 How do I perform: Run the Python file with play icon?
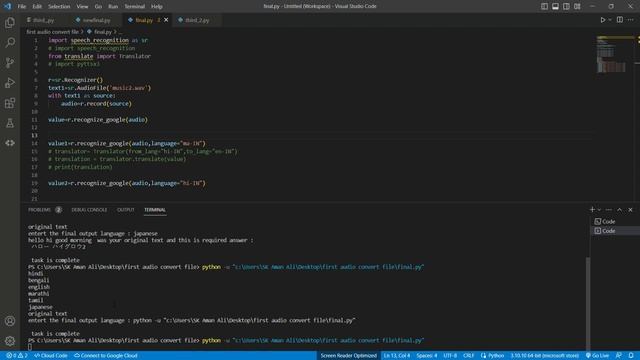pyautogui.click(x=602, y=20)
